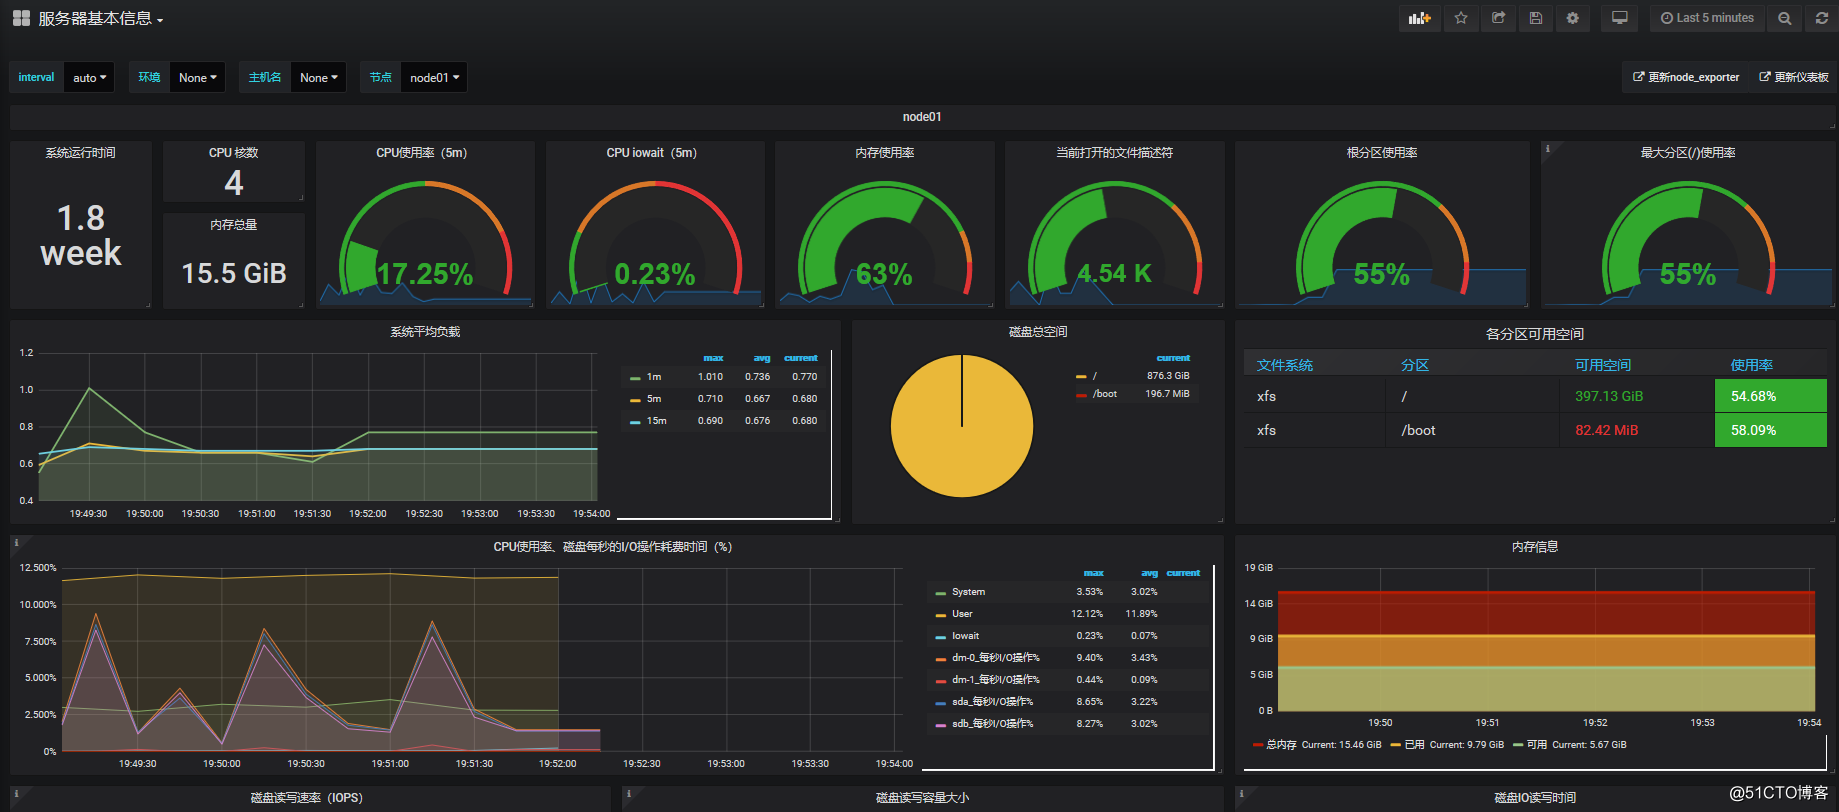Open info icon on 磁盘读写容量大小 panel
This screenshot has height=812, width=1839.
click(628, 794)
